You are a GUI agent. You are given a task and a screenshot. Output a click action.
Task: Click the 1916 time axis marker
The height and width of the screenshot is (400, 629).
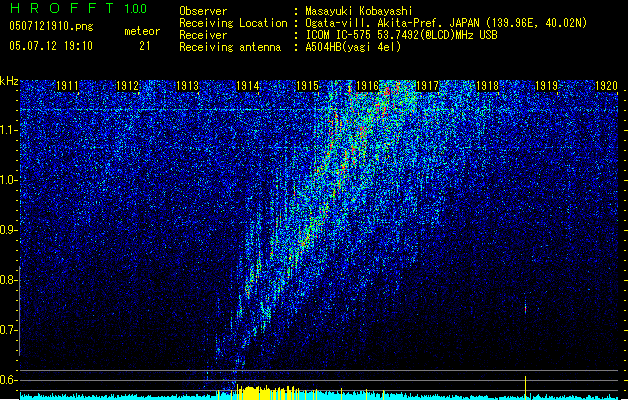(x=367, y=86)
